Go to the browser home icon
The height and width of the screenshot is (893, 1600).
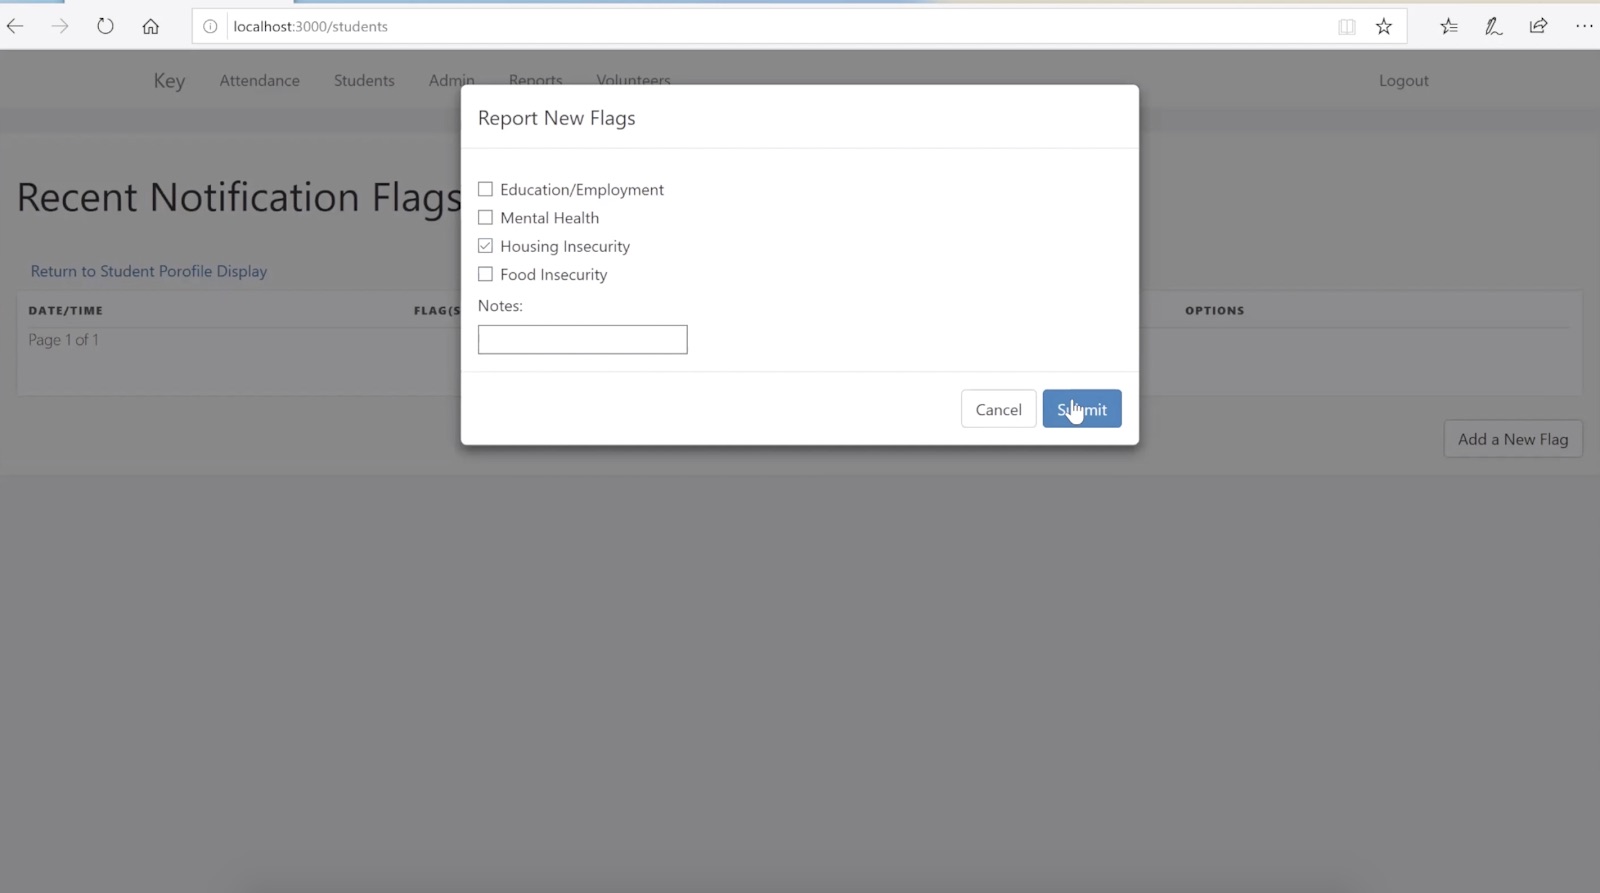point(150,26)
